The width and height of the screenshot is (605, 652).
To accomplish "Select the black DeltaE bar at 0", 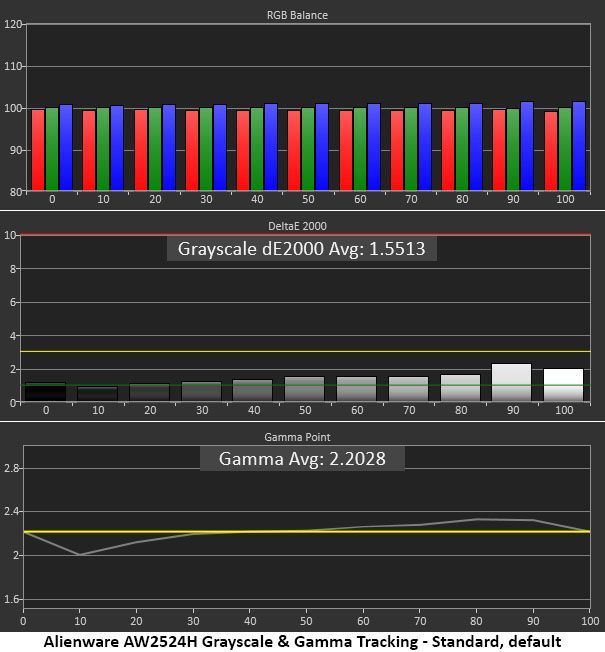I will (x=45, y=392).
